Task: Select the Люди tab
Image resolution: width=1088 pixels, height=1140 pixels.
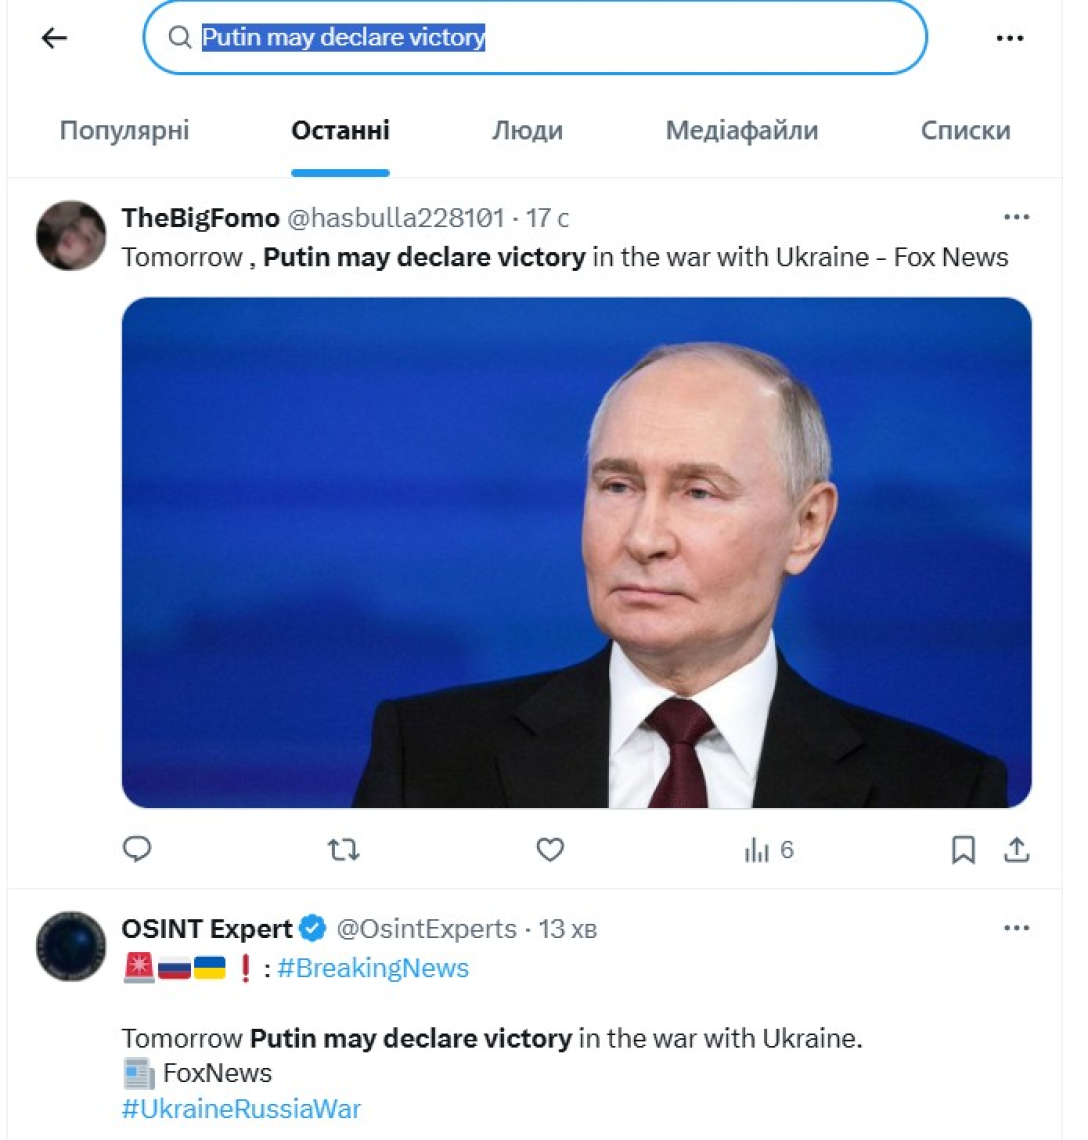Action: tap(528, 130)
